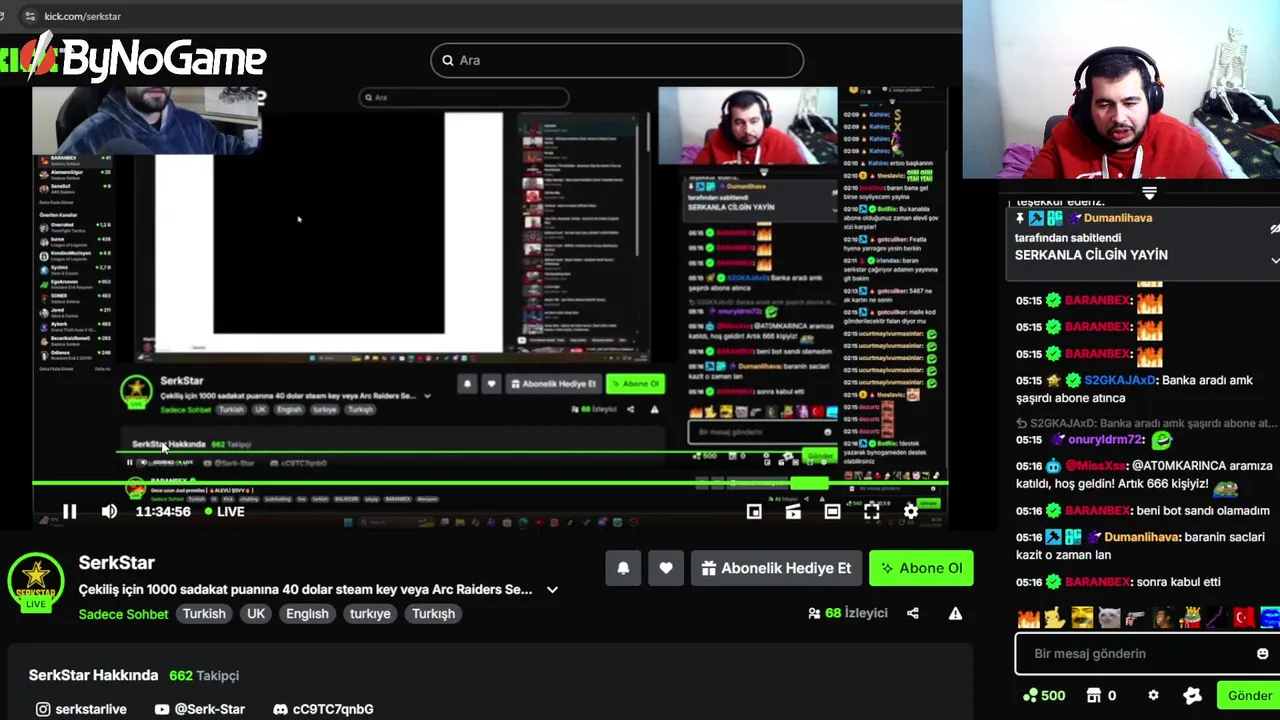Image resolution: width=1280 pixels, height=720 pixels.
Task: Pause the live stream playback
Action: (x=69, y=511)
